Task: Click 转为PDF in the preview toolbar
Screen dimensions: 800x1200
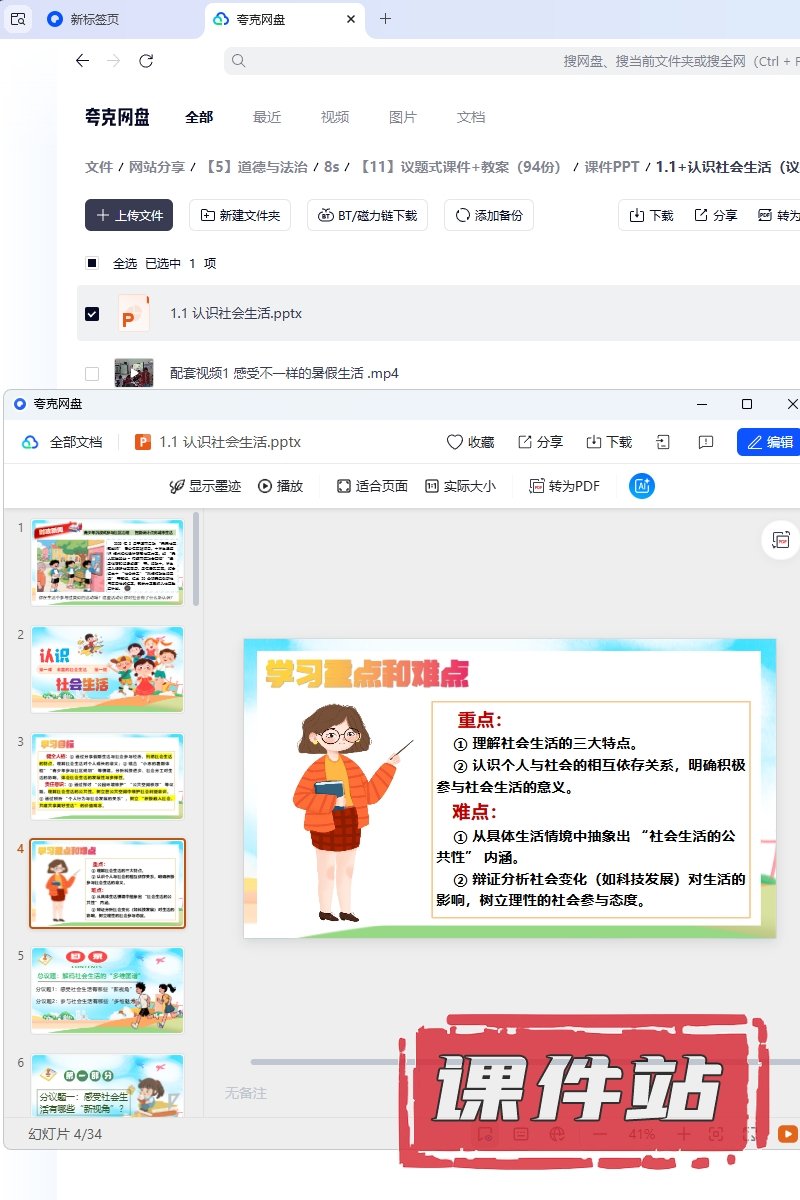Action: 565,486
